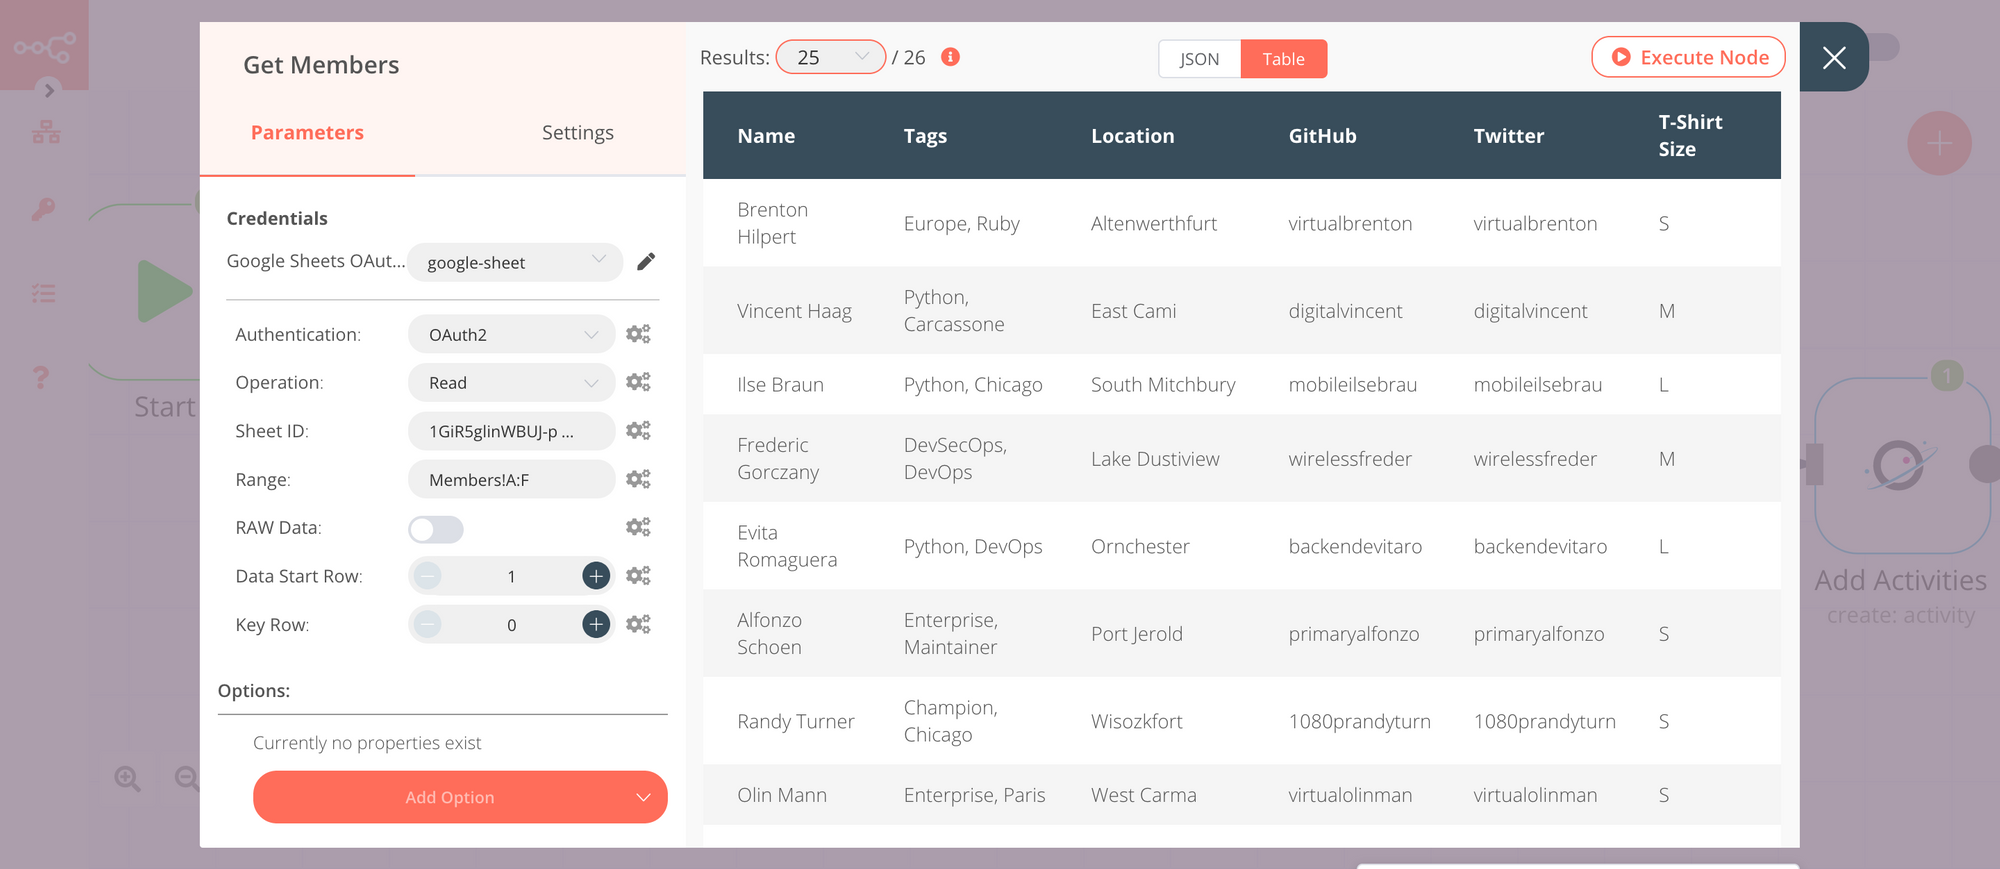2000x869 pixels.
Task: Click the Execute Node button
Action: point(1689,57)
